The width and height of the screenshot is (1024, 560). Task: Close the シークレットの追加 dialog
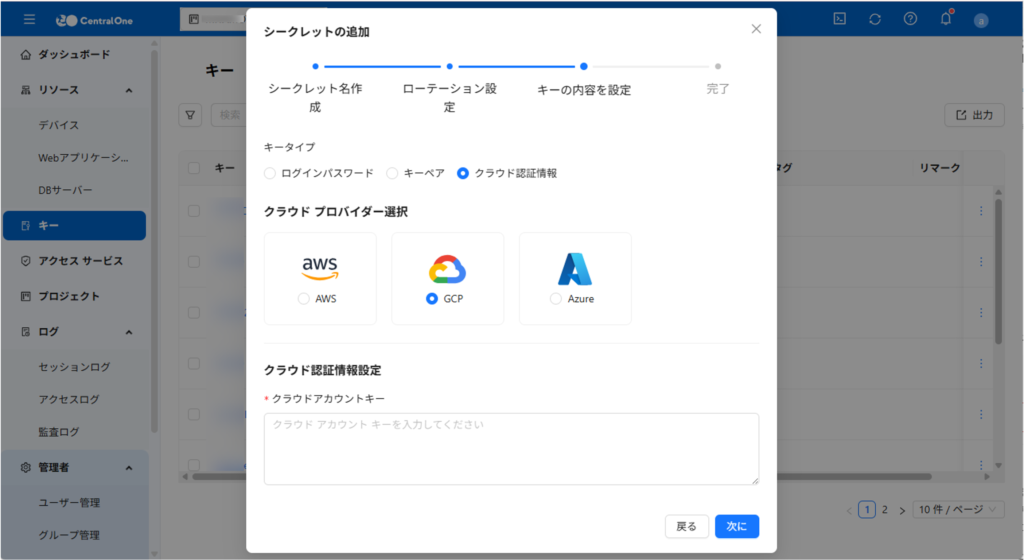coord(756,29)
